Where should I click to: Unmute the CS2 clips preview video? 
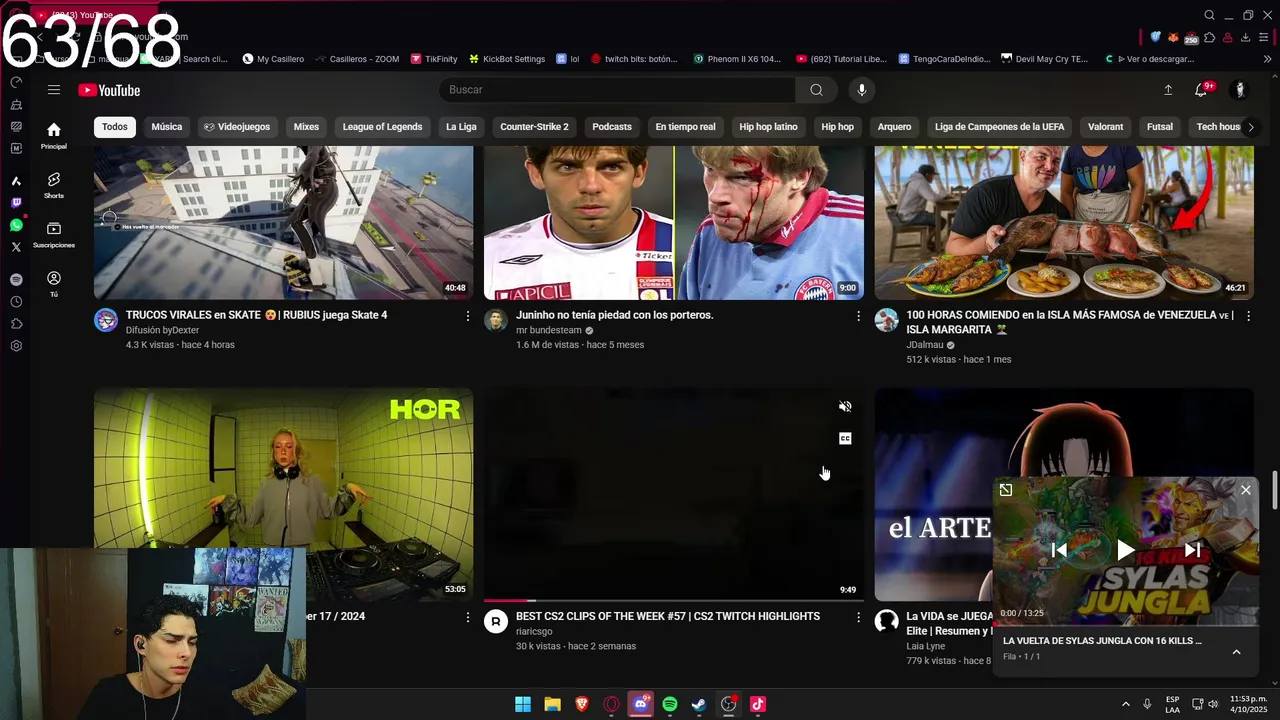[x=845, y=407]
